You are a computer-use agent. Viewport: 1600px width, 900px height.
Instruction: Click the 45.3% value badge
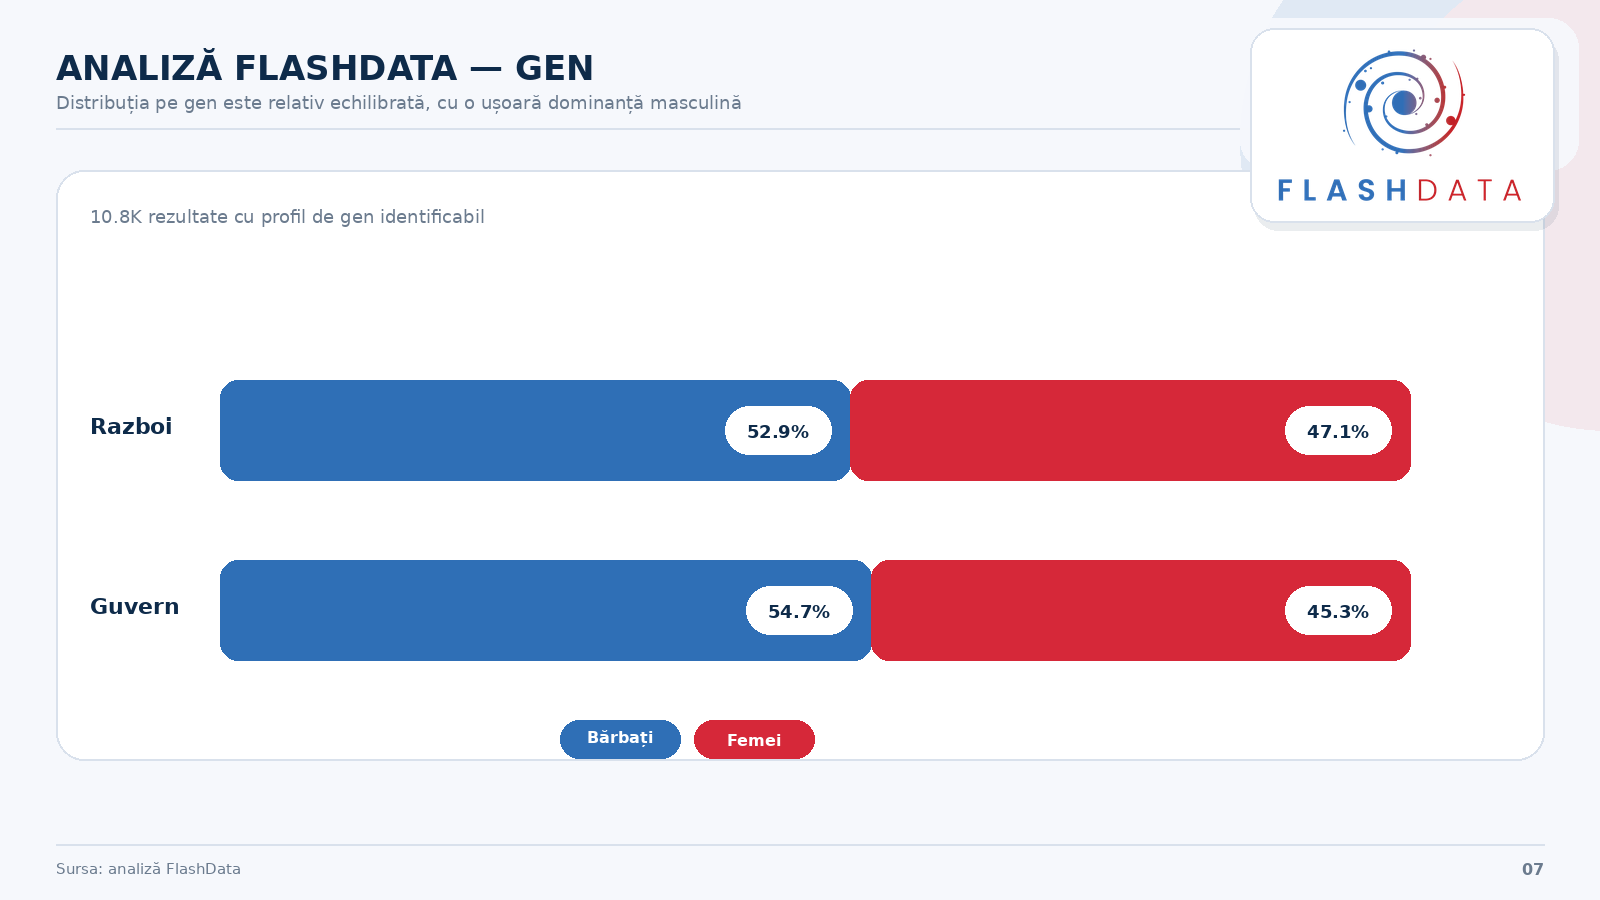(1338, 611)
